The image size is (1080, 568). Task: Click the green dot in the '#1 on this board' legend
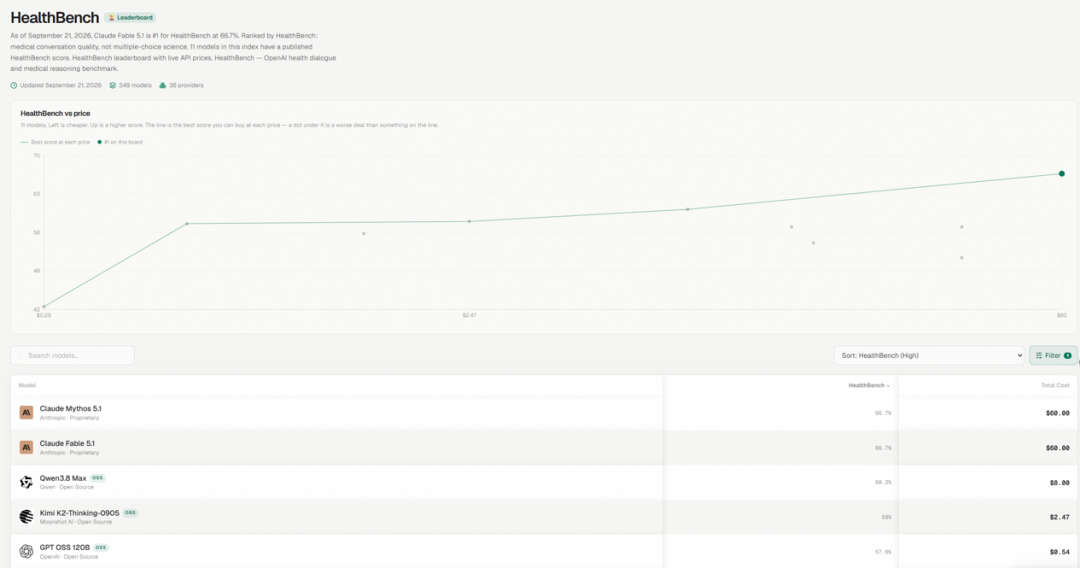point(99,142)
